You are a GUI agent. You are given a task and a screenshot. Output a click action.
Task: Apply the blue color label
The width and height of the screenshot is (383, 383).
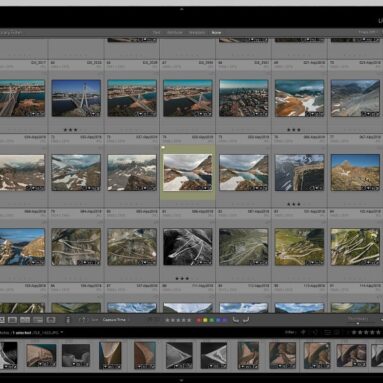coord(218,320)
